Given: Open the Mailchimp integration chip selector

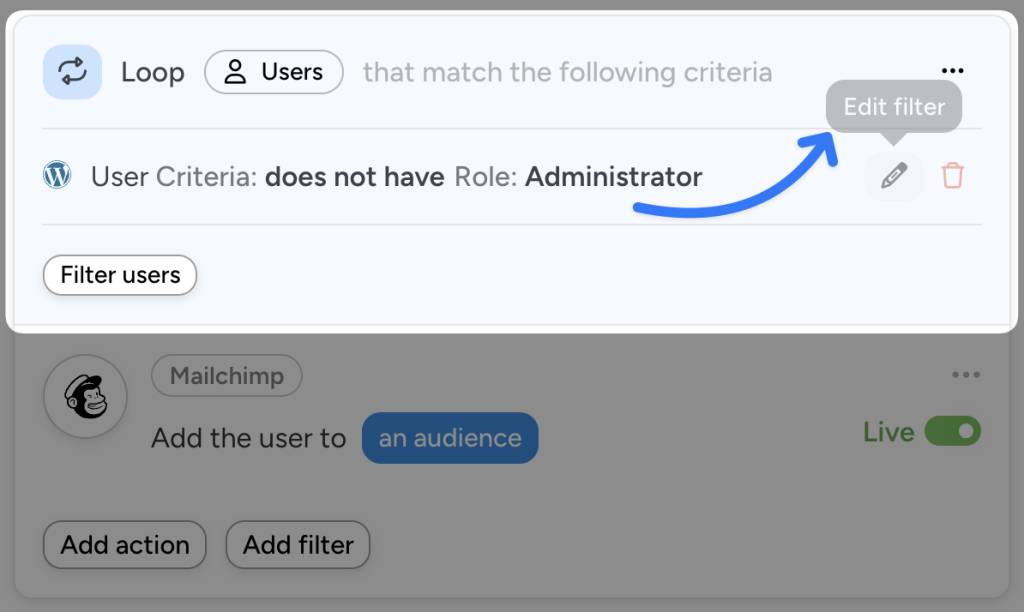Looking at the screenshot, I should pos(226,375).
